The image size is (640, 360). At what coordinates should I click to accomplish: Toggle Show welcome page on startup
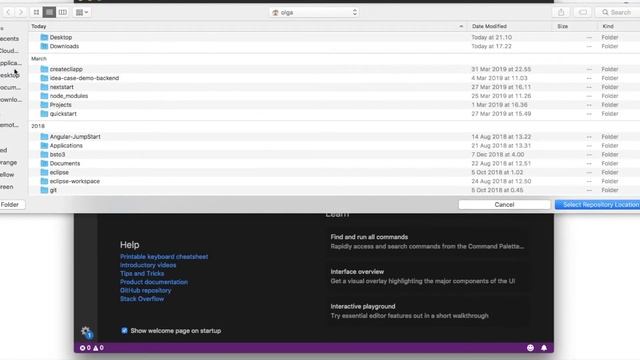point(124,331)
